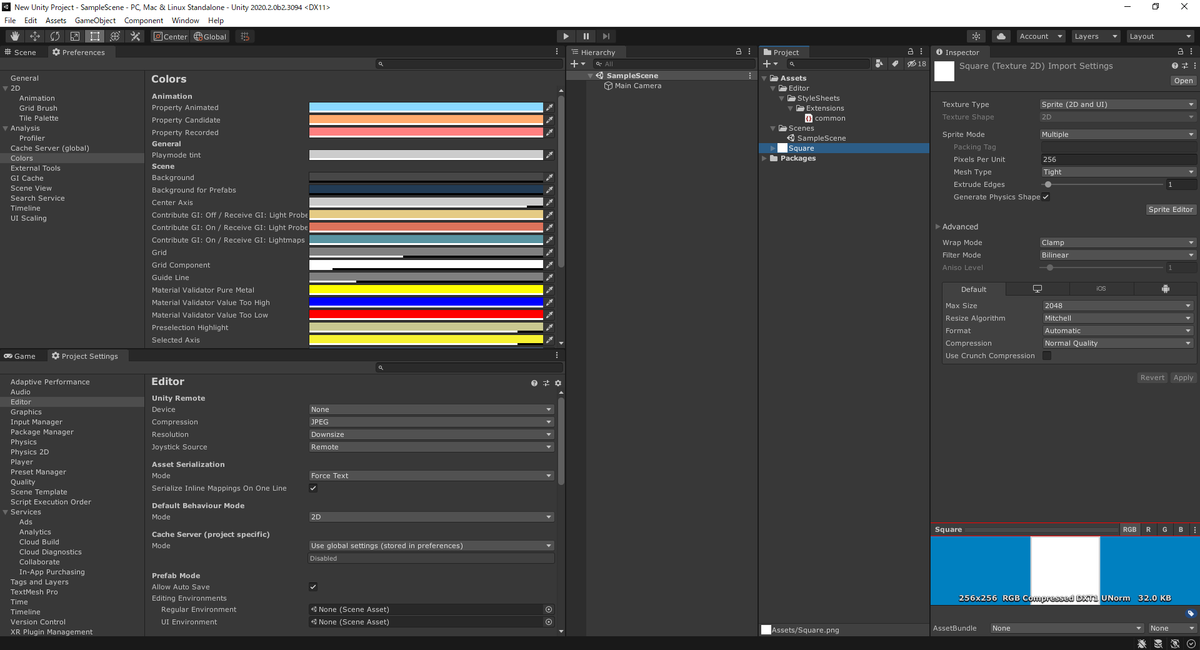The height and width of the screenshot is (650, 1200).
Task: Open the Texture Type dropdown
Action: 1118,104
